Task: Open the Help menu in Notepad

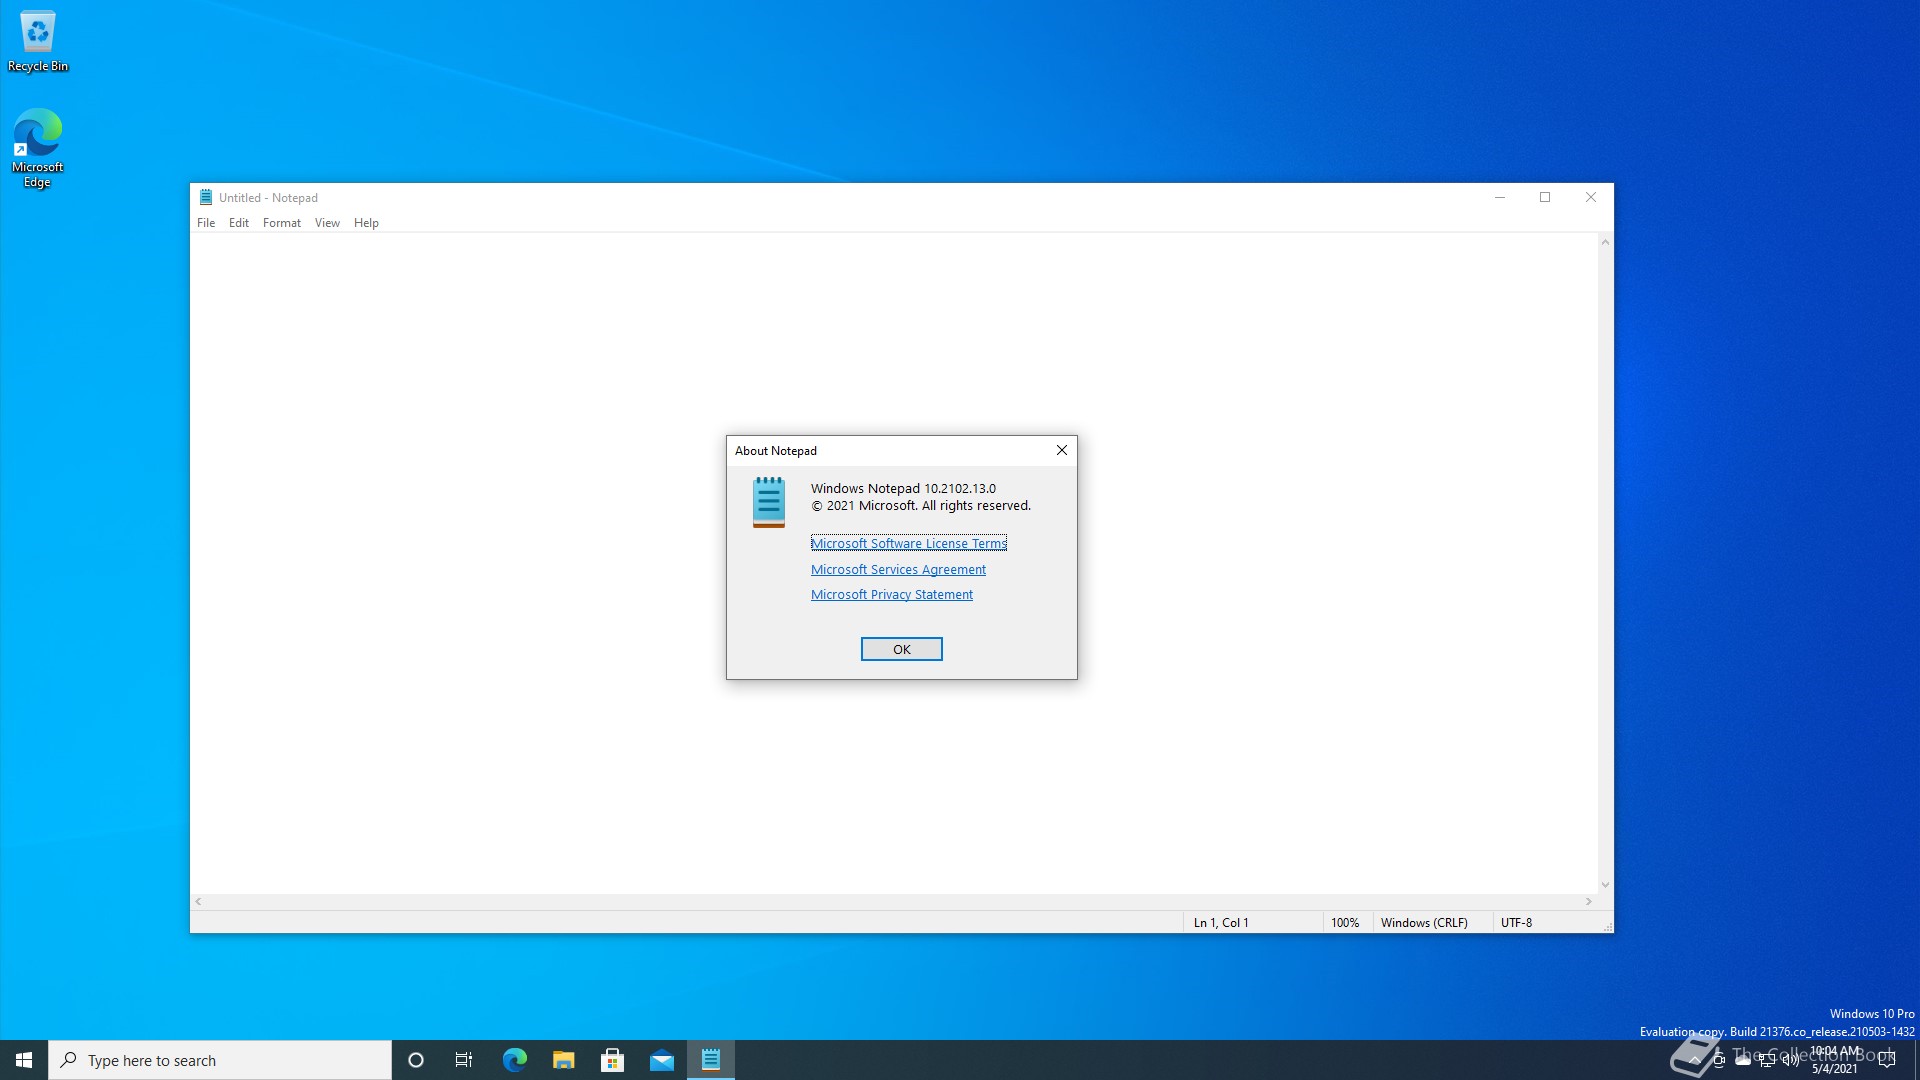Action: pos(366,223)
